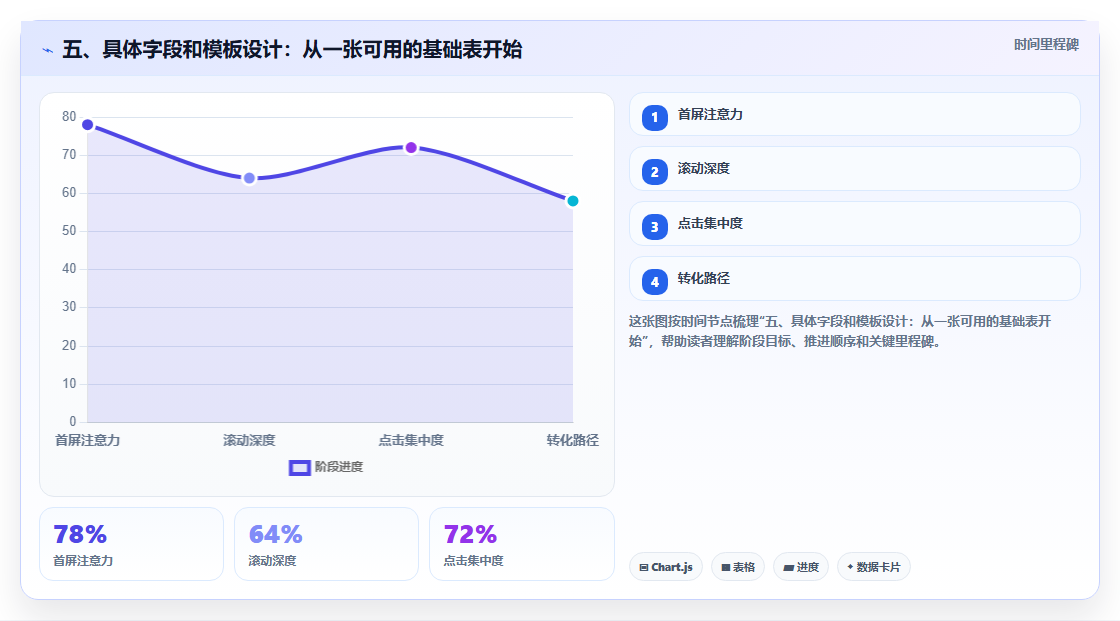1120x621 pixels.
Task: Click the blue lightning icon beside the title
Action: tap(47, 50)
